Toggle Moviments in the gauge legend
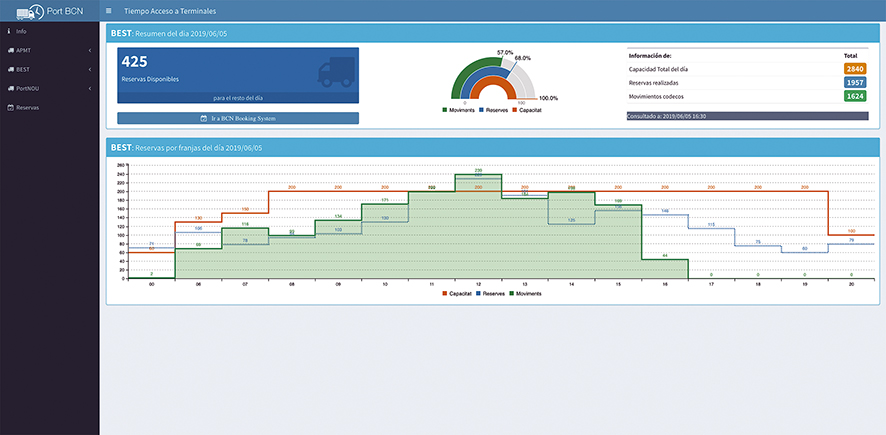Viewport: 886px width, 435px height. 458,109
